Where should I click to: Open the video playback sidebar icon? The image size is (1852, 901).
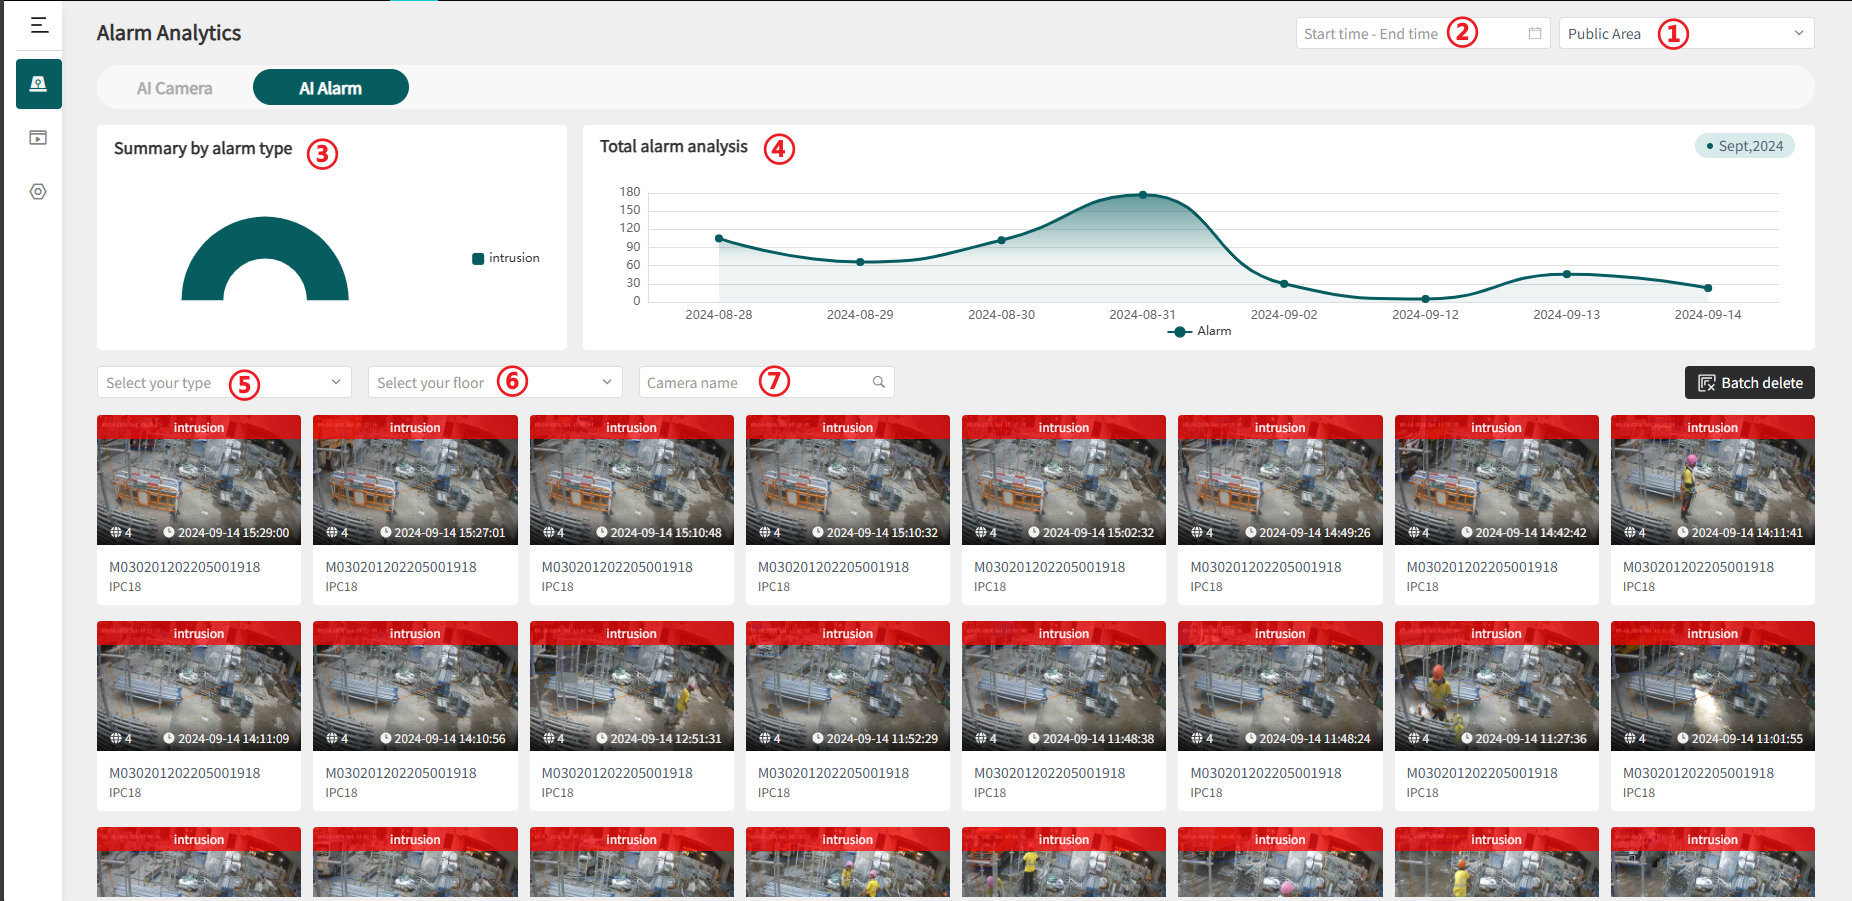(38, 138)
